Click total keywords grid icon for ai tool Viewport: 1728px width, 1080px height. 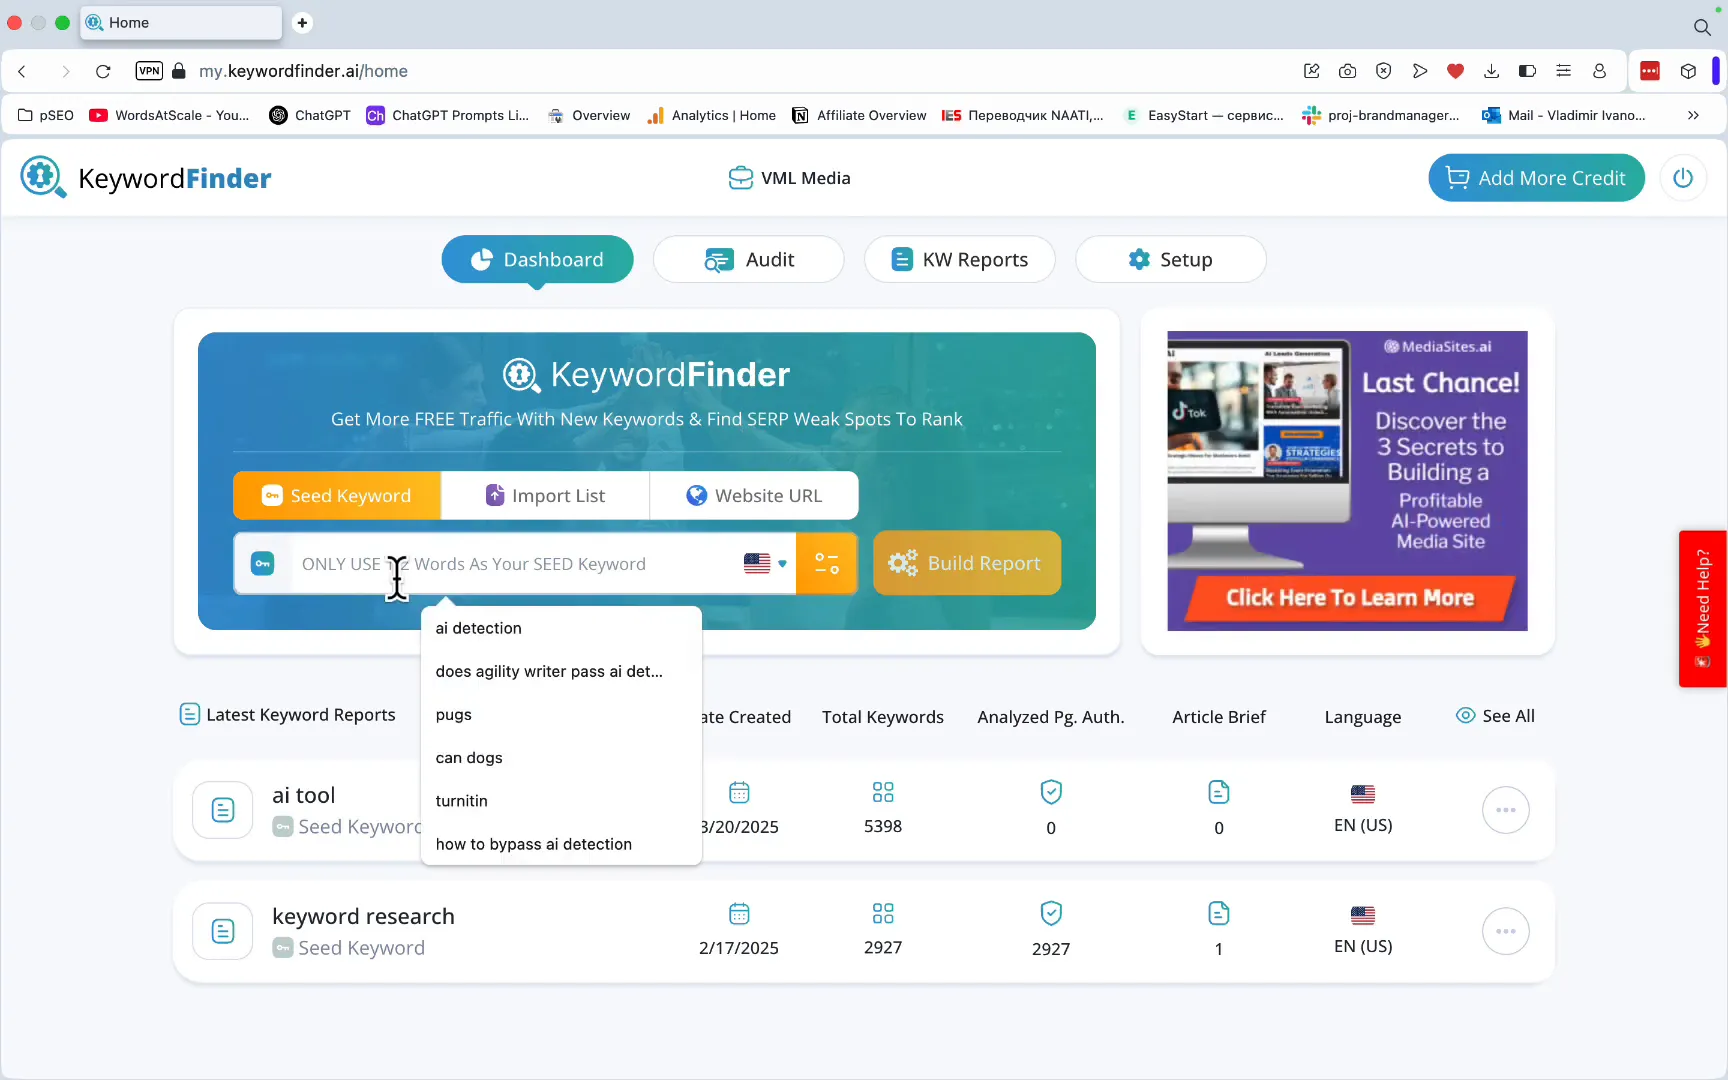883,792
